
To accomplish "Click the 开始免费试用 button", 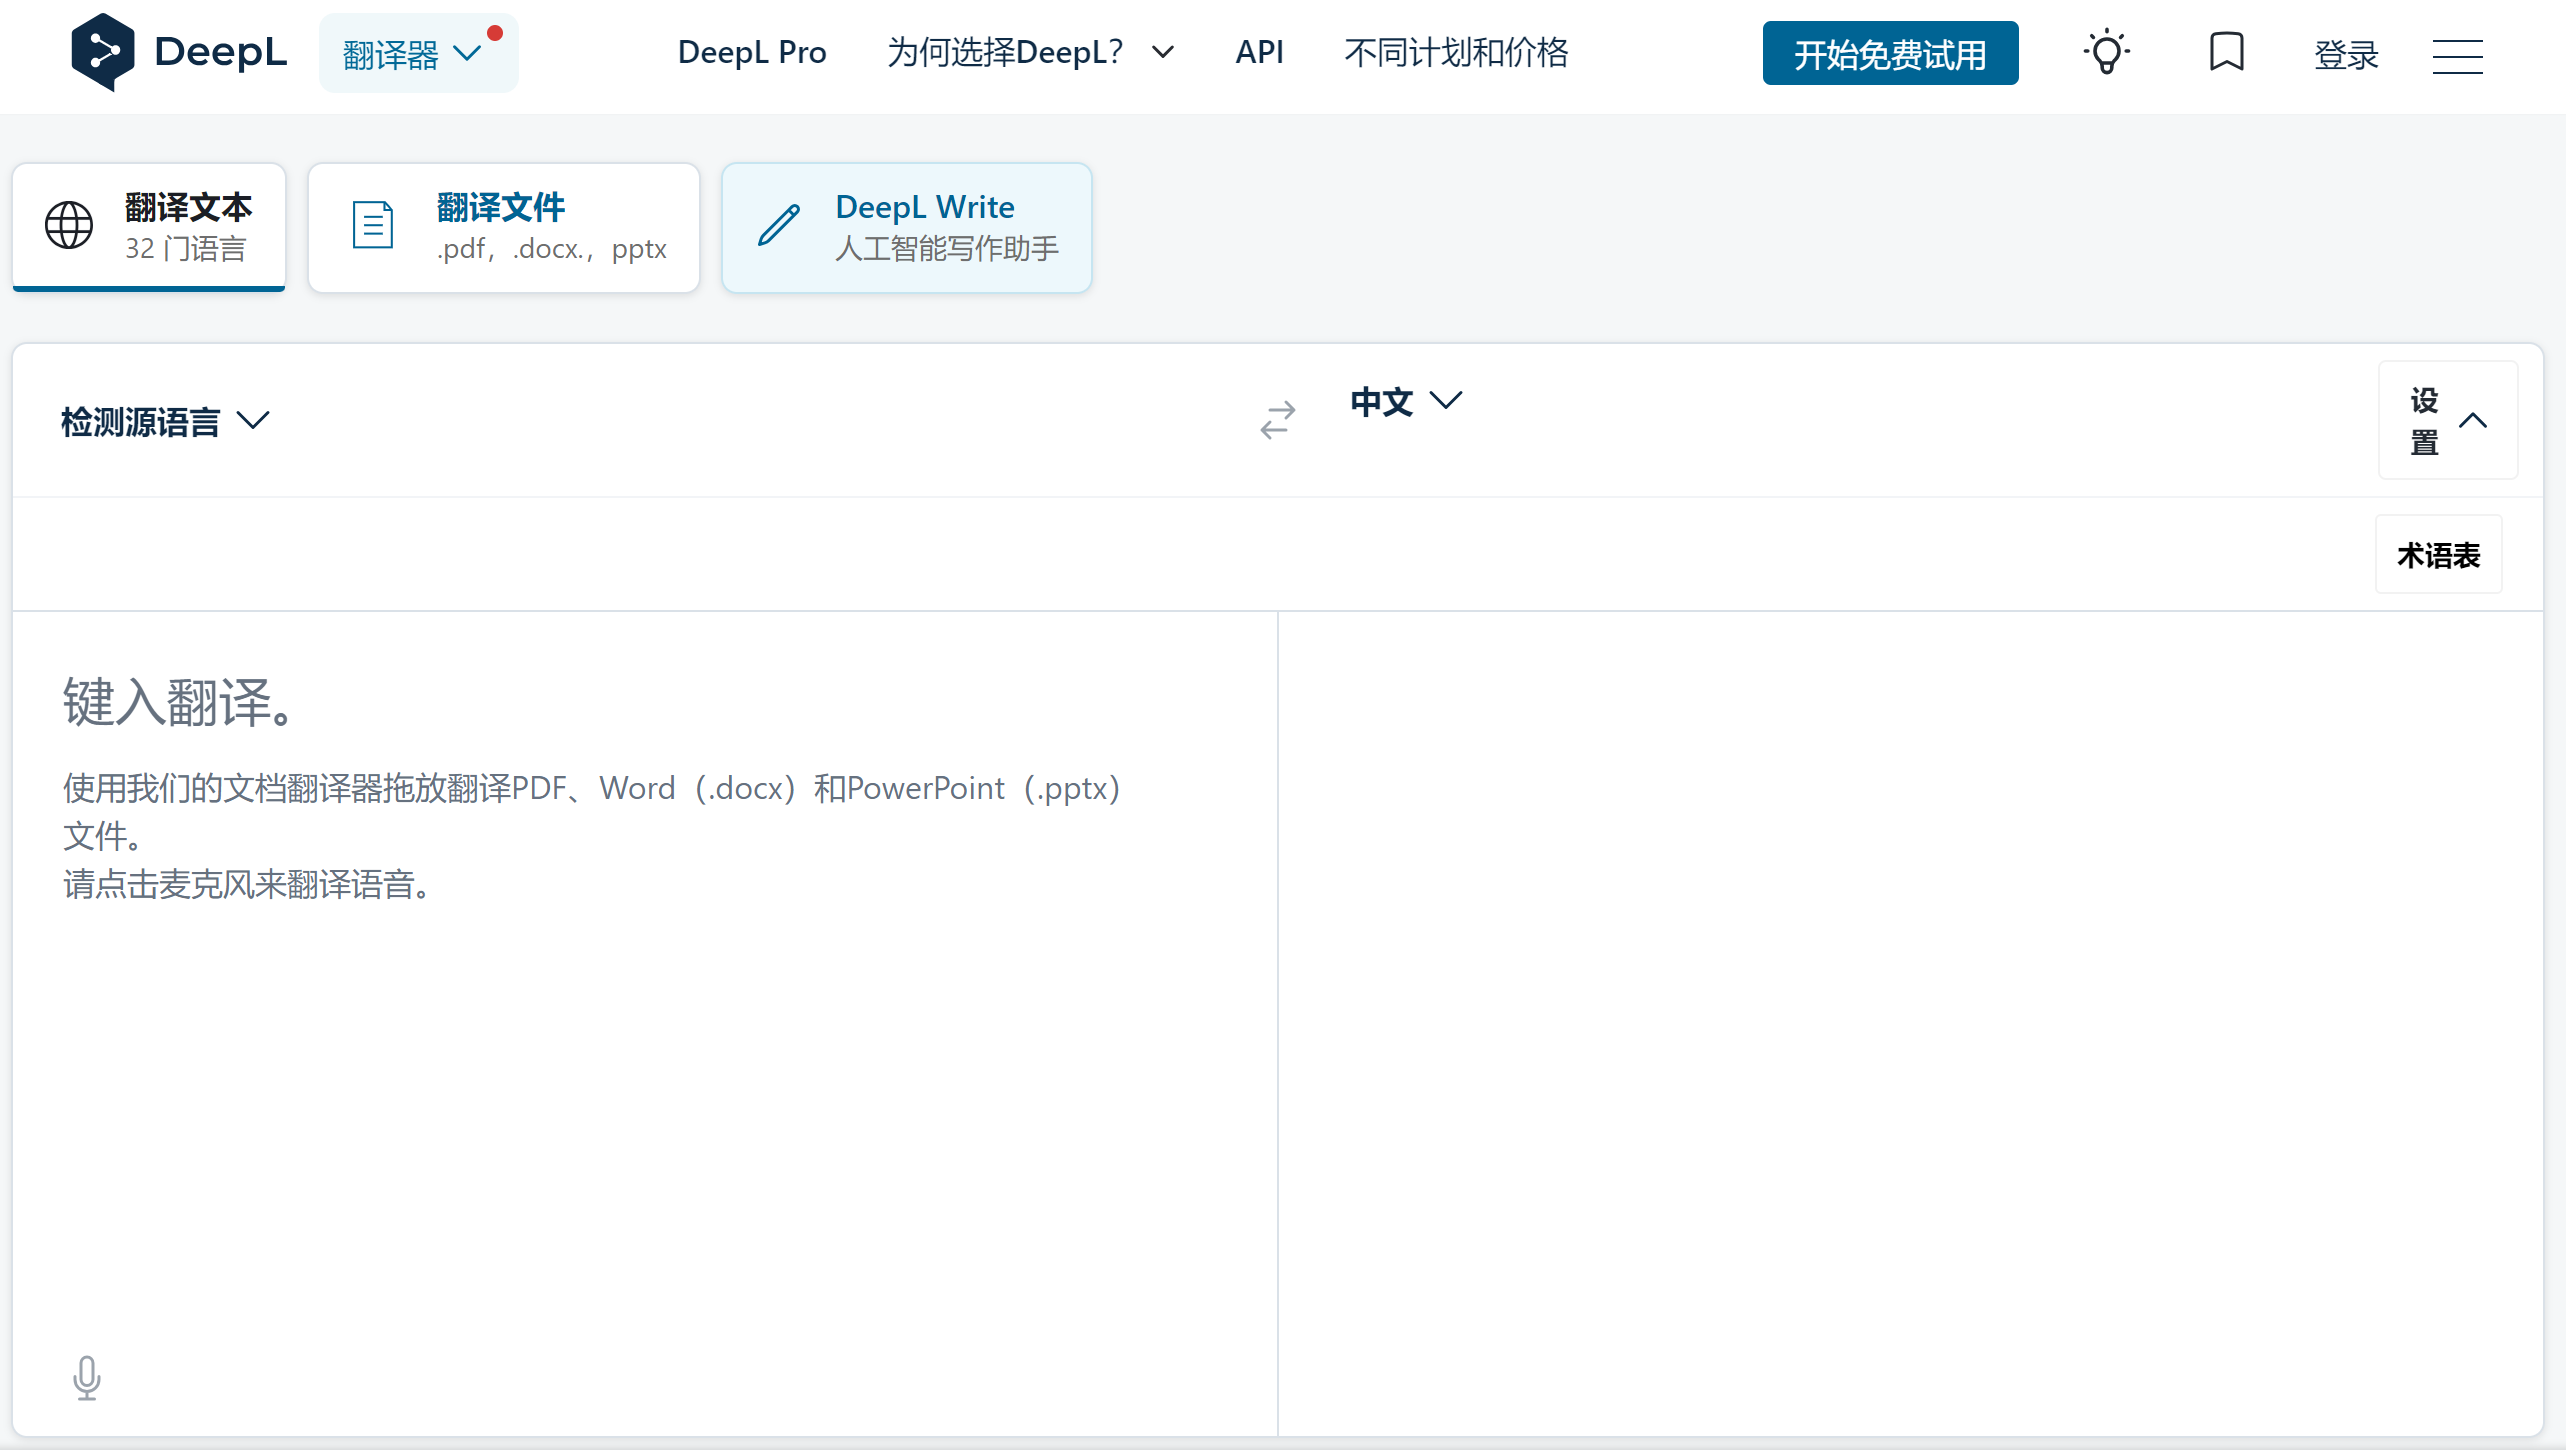I will click(x=1889, y=54).
